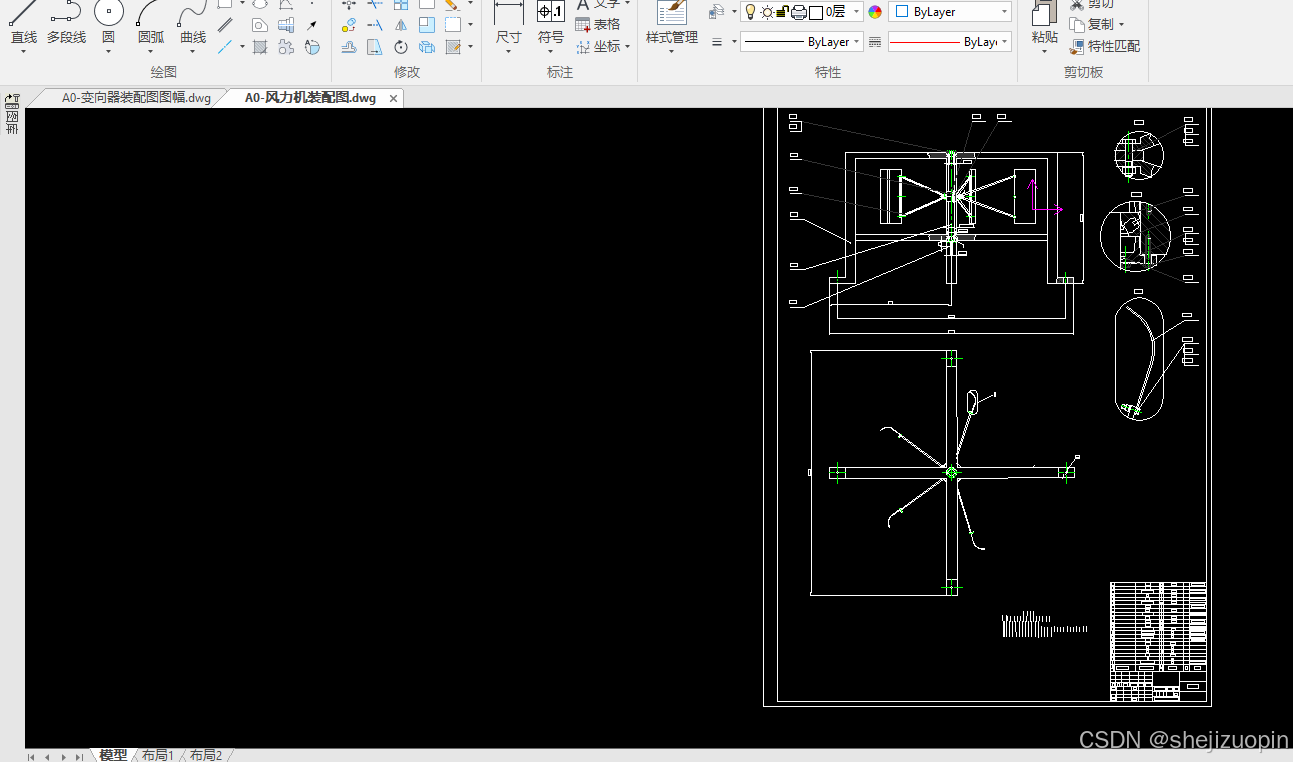
Task: Click the stretch icon in 修改 panel
Action: (x=375, y=47)
